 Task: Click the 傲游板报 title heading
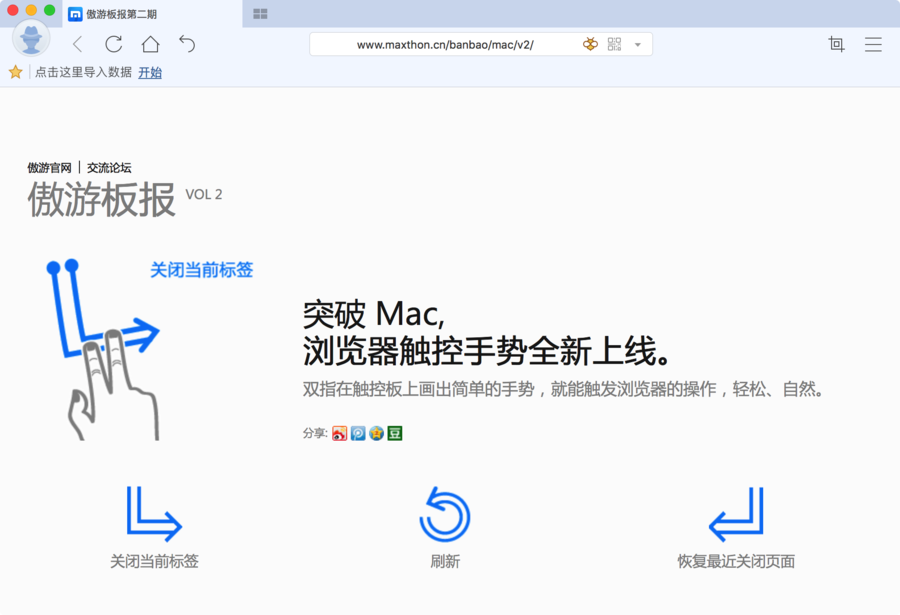tap(102, 199)
